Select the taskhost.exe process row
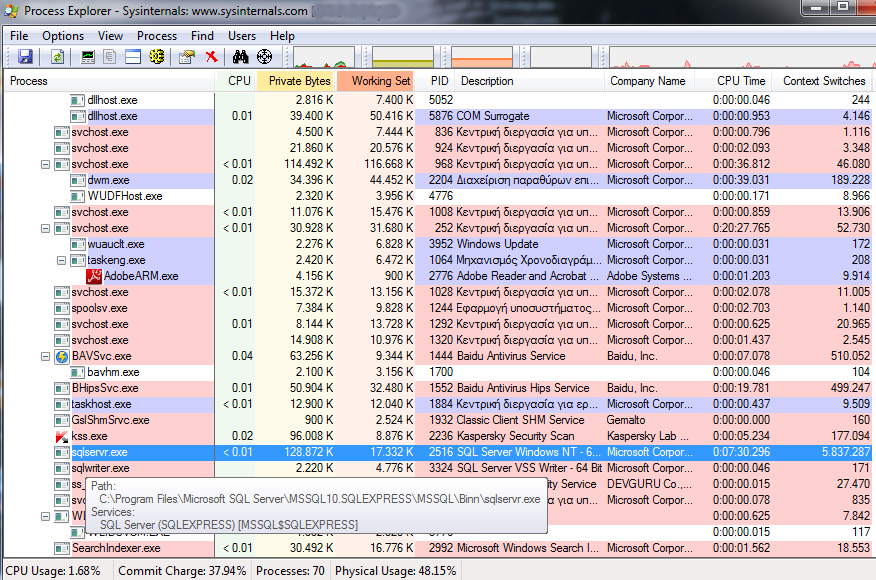 [x=438, y=405]
